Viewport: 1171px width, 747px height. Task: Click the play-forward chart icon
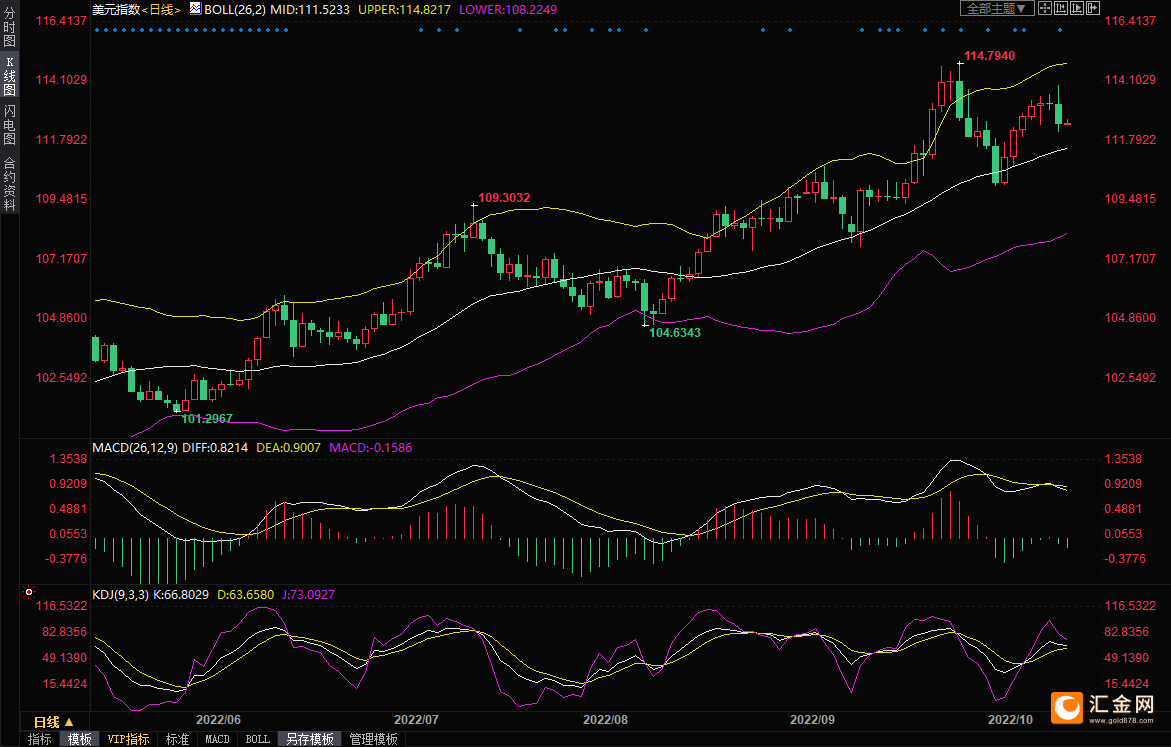point(1077,8)
